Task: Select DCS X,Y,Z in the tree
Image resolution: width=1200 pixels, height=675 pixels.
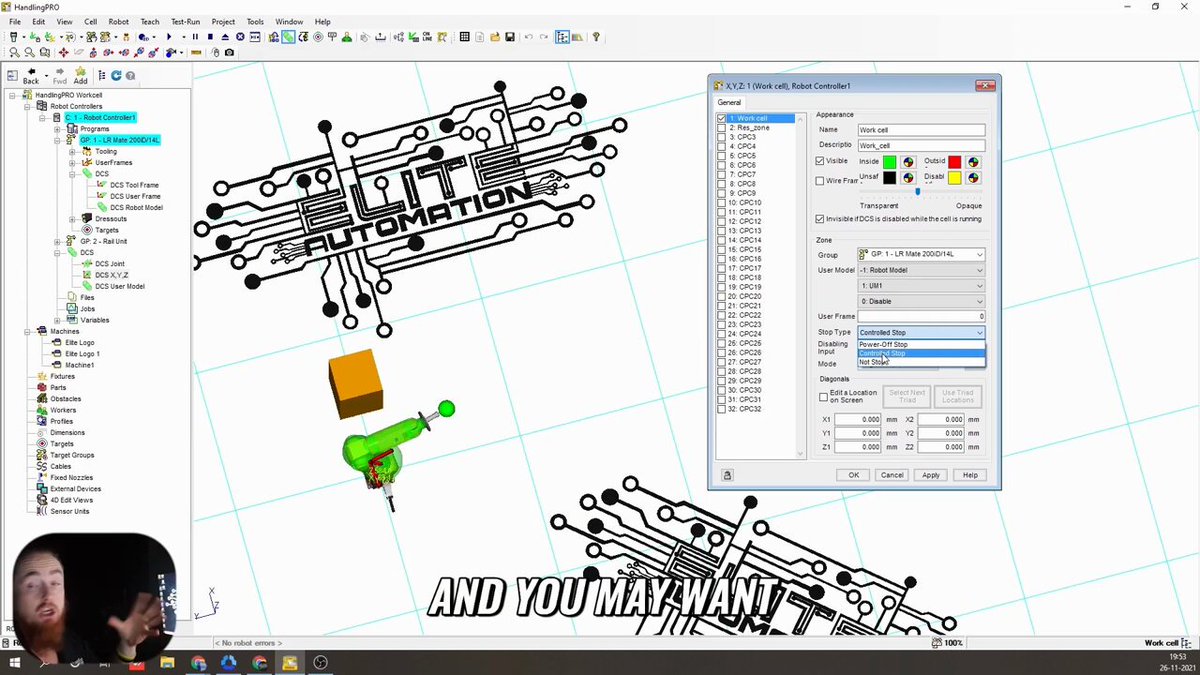Action: pyautogui.click(x=111, y=275)
